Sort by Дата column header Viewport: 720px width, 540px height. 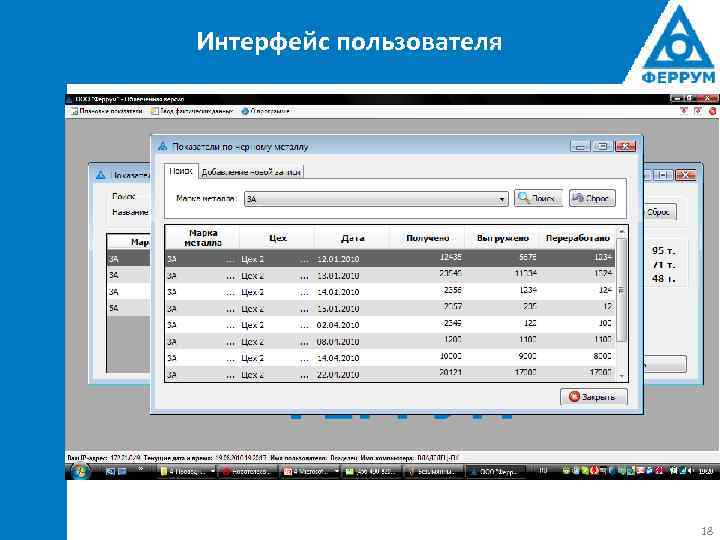353,238
